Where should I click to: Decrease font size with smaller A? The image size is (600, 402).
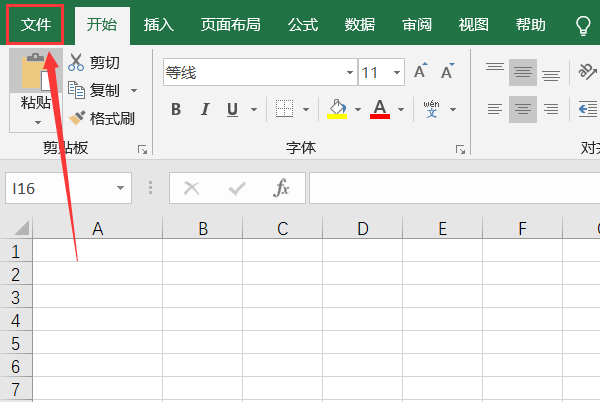(447, 71)
